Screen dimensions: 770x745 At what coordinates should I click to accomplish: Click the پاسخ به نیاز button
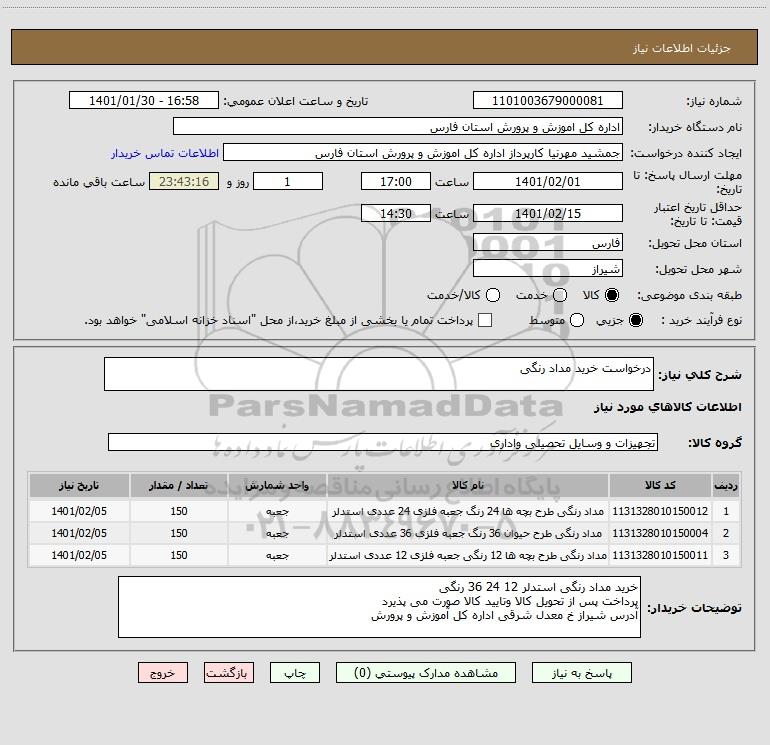pos(582,673)
